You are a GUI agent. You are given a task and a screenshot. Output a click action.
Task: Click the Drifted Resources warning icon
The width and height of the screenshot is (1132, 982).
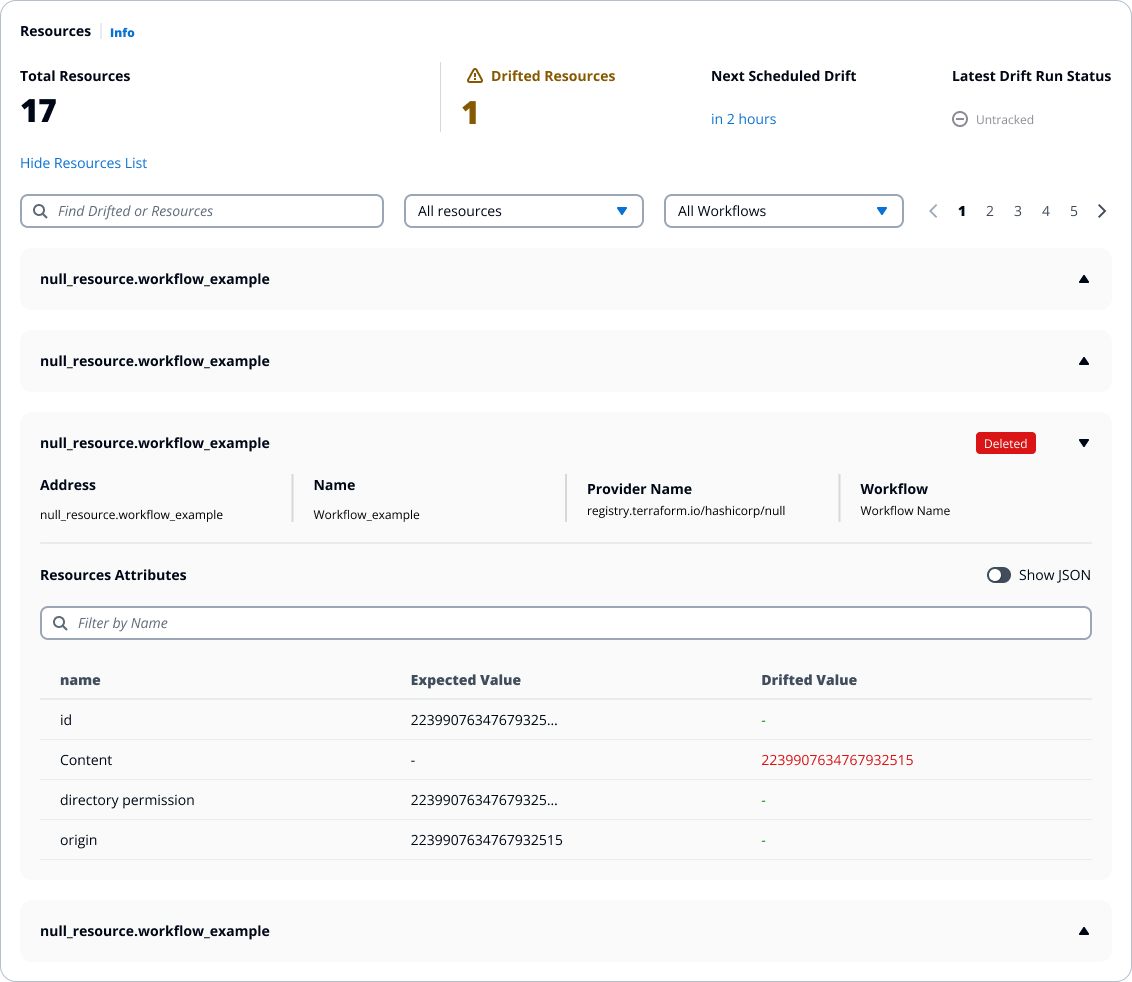pos(475,76)
